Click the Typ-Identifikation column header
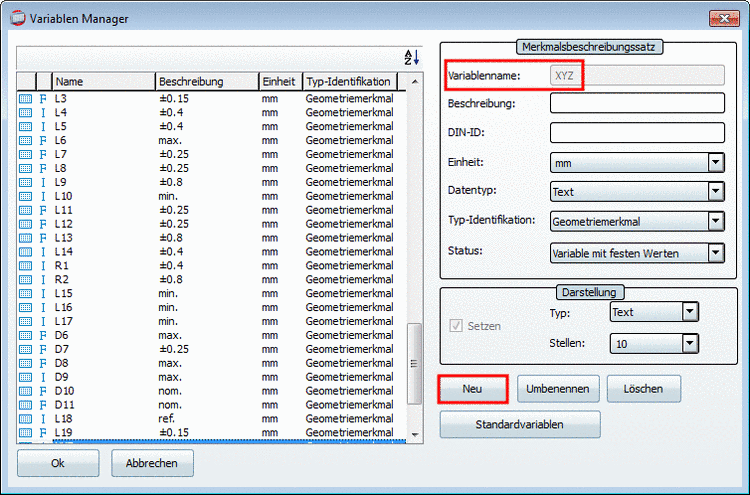The height and width of the screenshot is (495, 750). [x=350, y=81]
